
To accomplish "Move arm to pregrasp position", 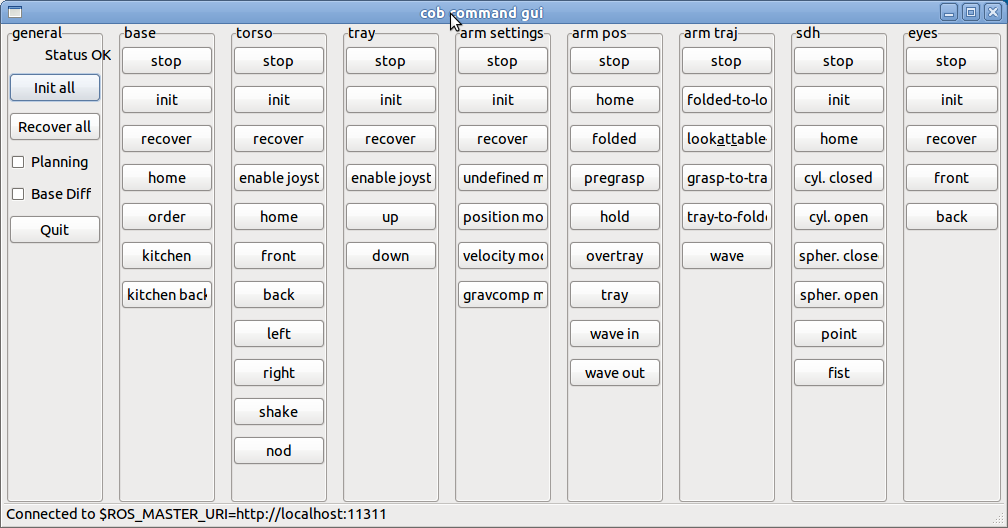I will [615, 178].
